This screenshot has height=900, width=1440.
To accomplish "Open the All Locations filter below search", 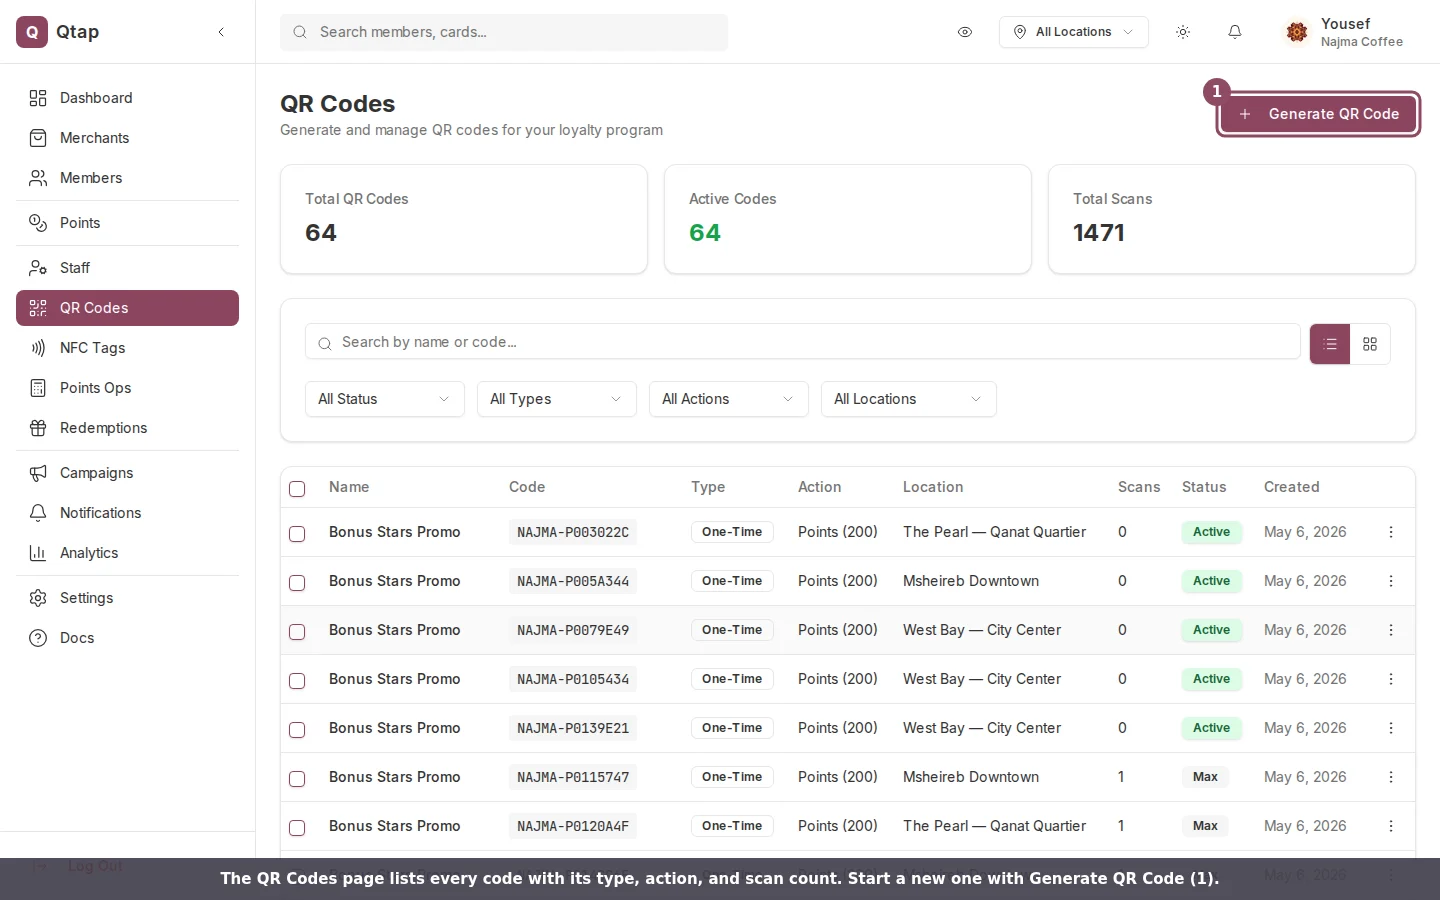I will pyautogui.click(x=909, y=399).
